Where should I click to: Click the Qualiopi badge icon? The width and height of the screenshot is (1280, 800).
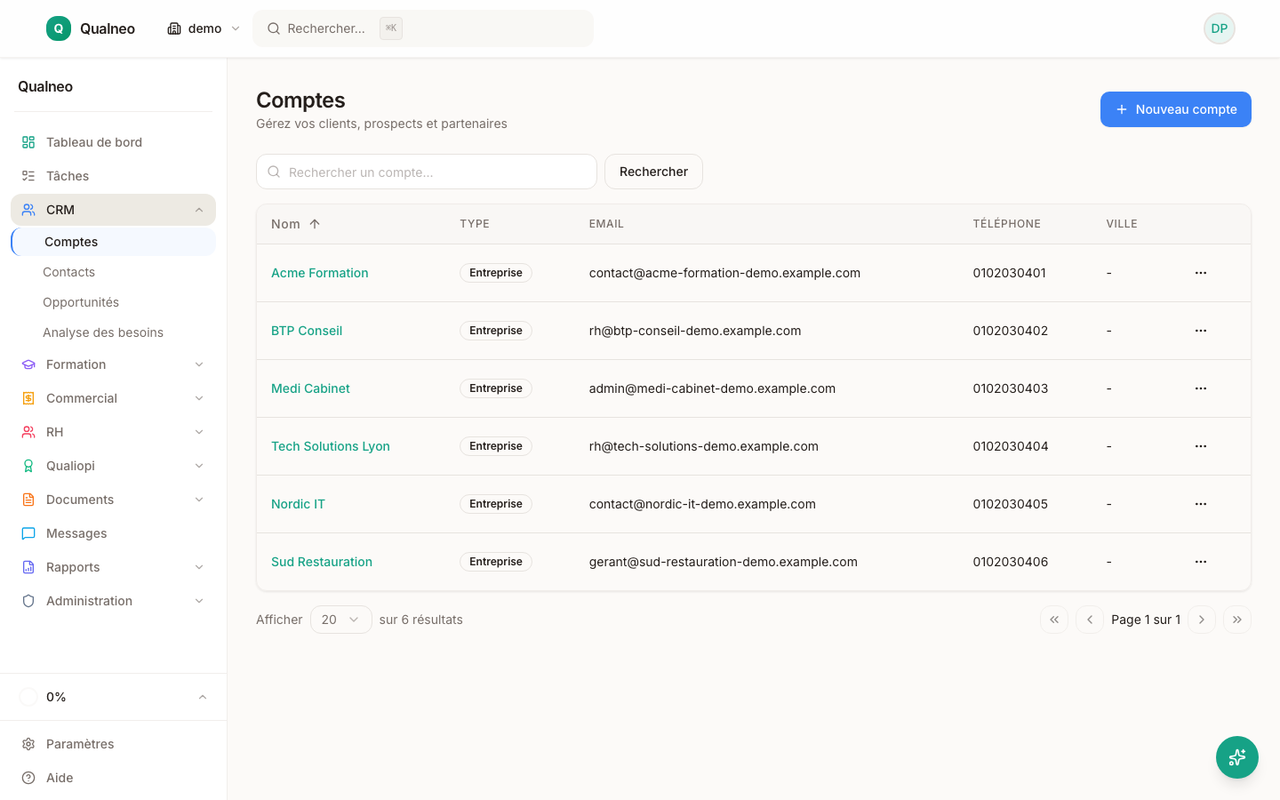[x=28, y=466]
